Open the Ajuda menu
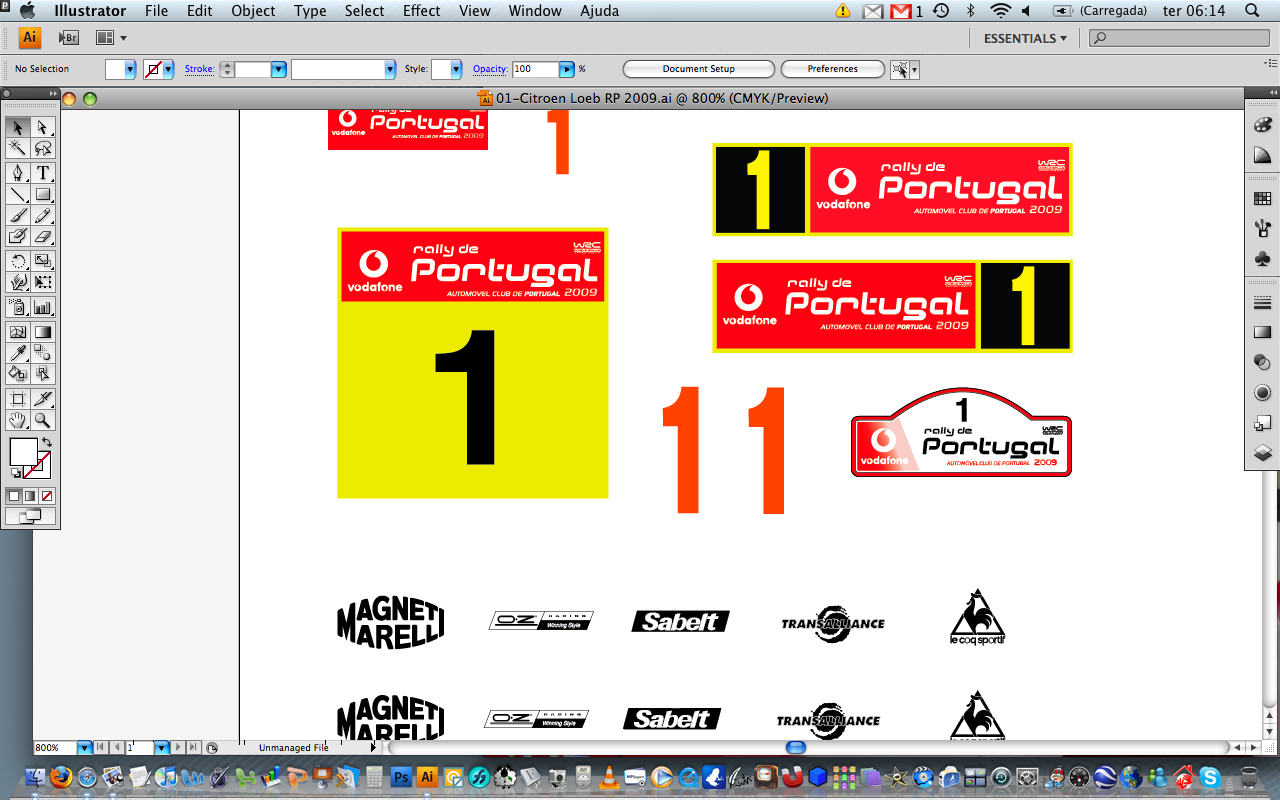 pos(599,11)
